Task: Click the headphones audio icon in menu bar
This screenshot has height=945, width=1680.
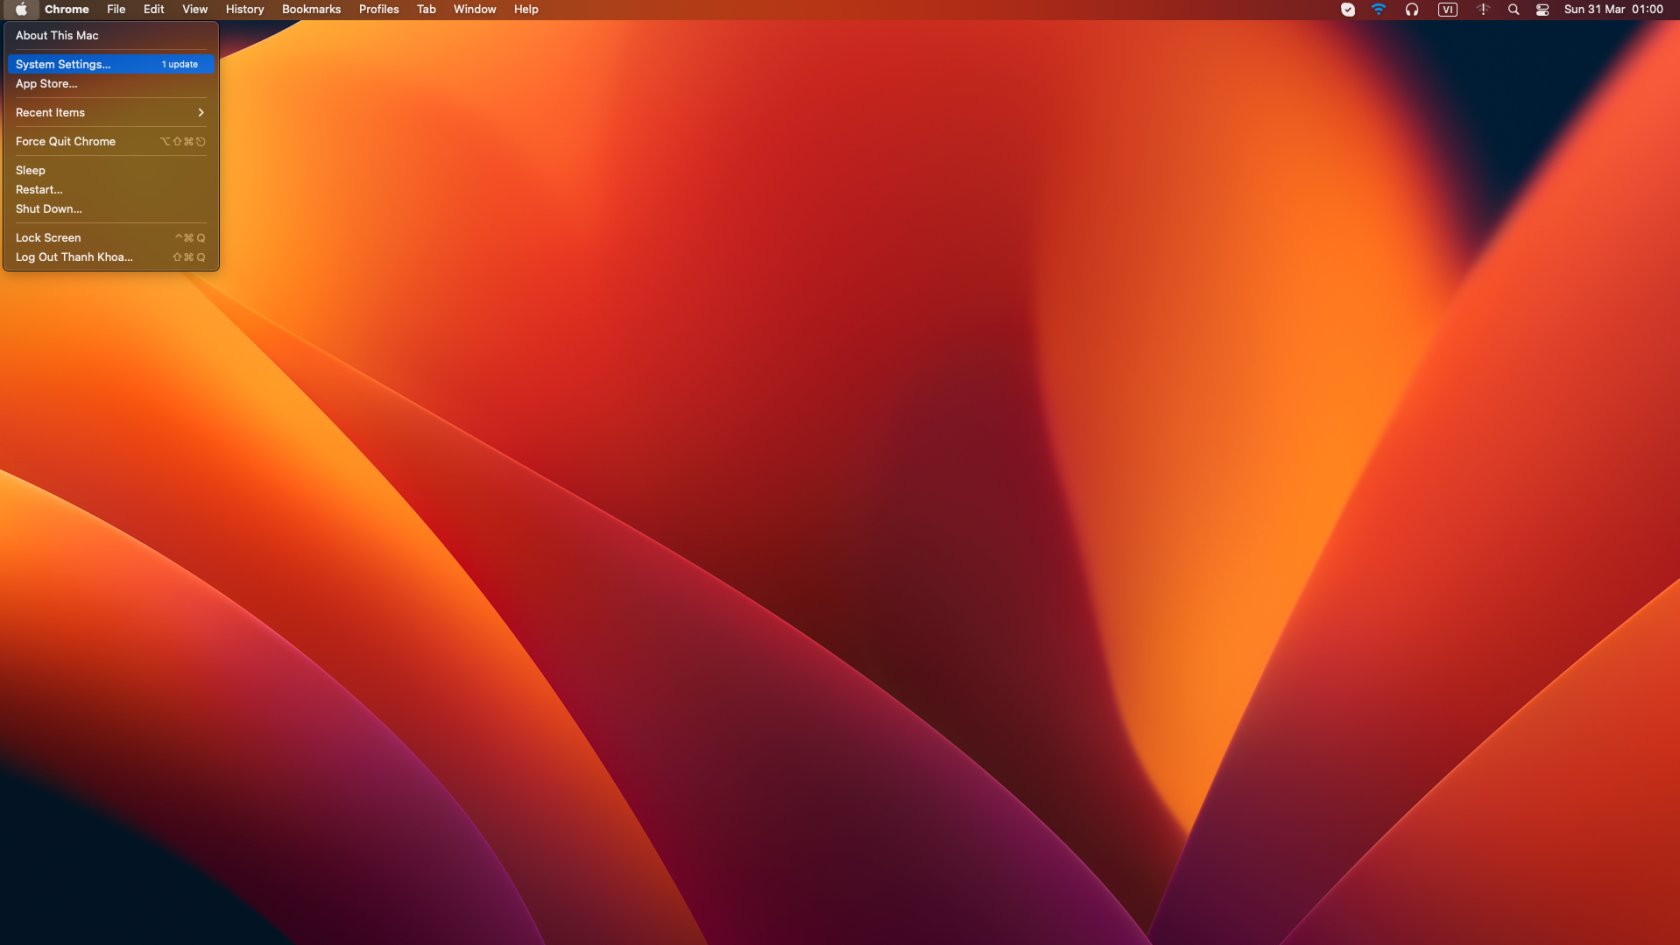Action: coord(1412,9)
